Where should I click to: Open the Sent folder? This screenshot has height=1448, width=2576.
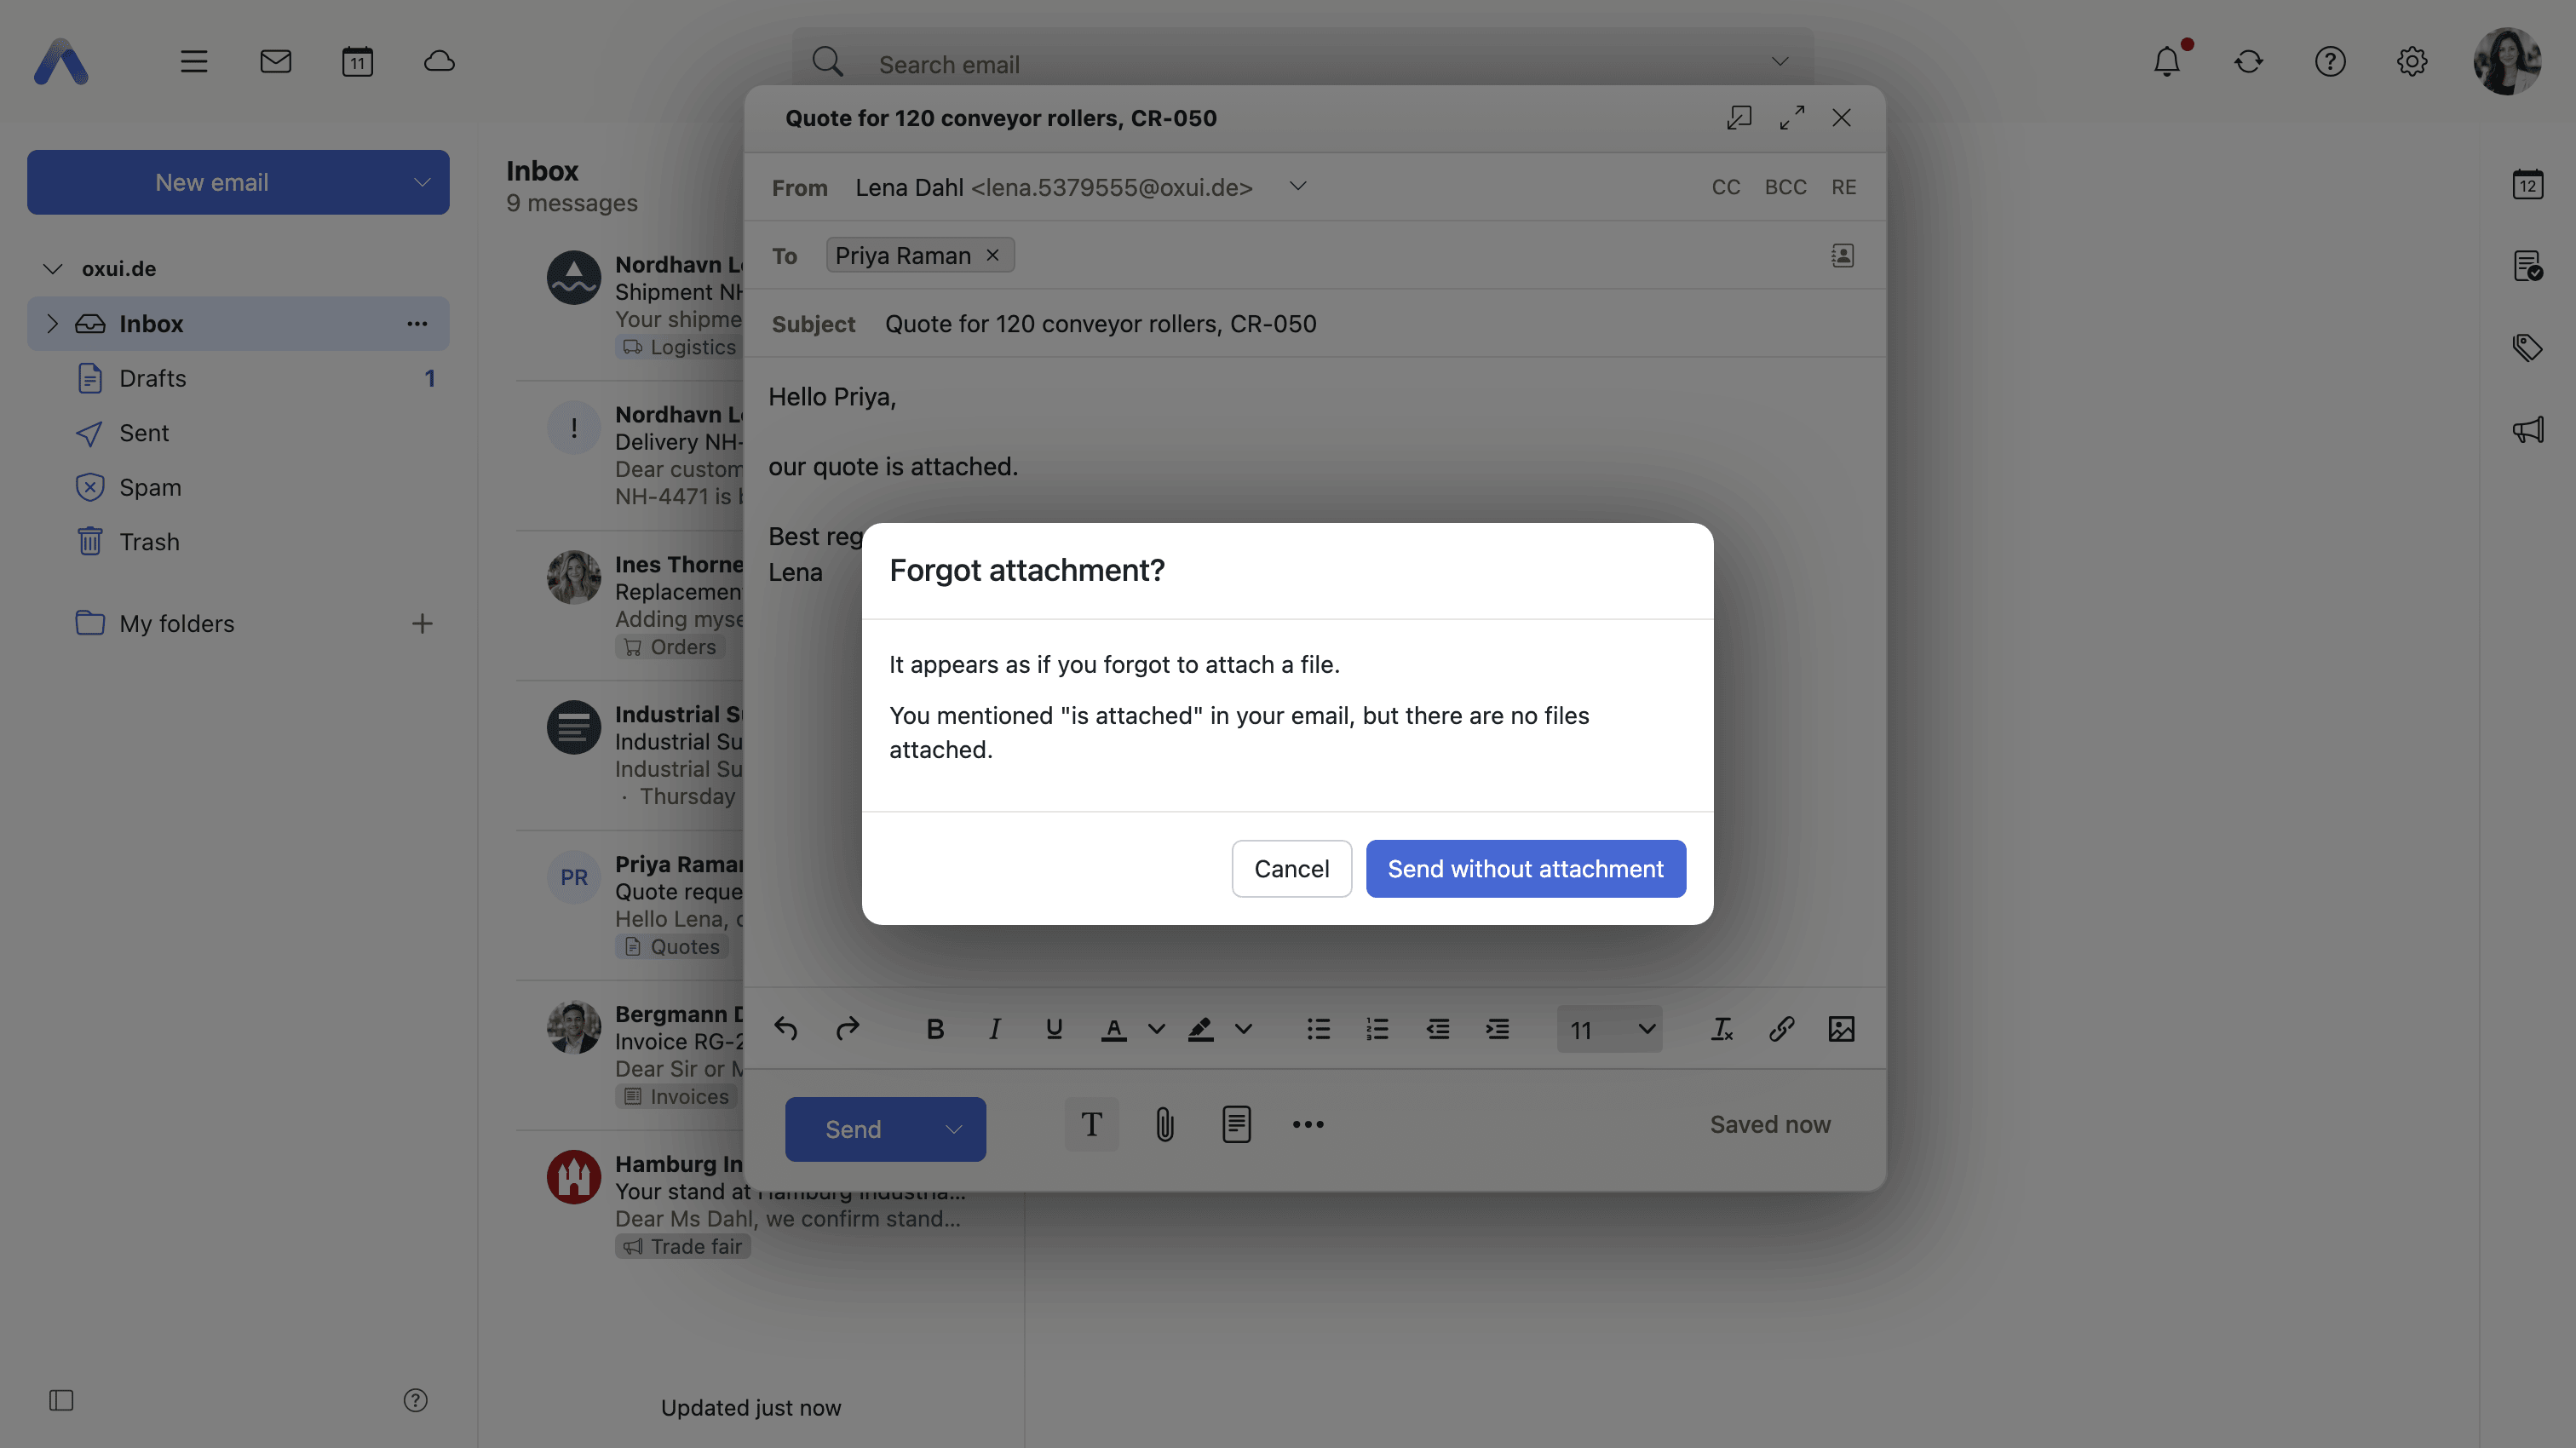coord(238,433)
